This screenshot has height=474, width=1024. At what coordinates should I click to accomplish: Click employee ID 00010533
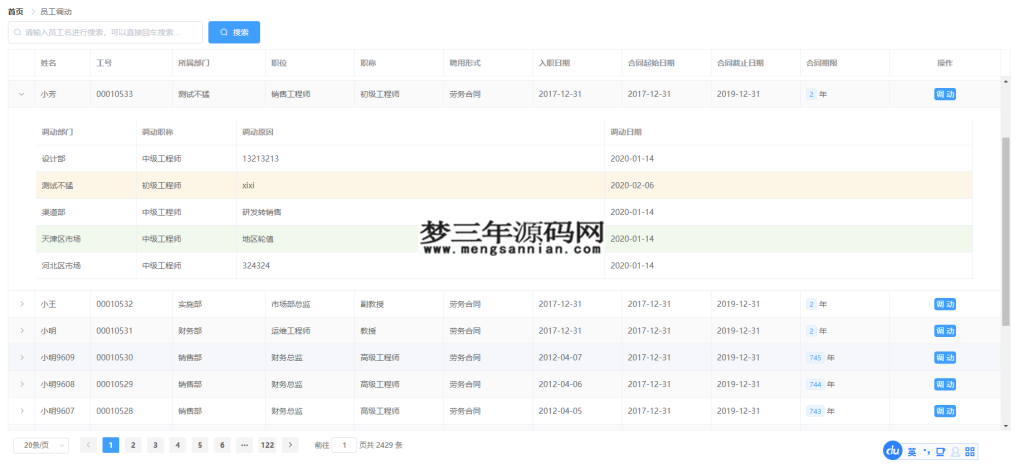[x=115, y=94]
